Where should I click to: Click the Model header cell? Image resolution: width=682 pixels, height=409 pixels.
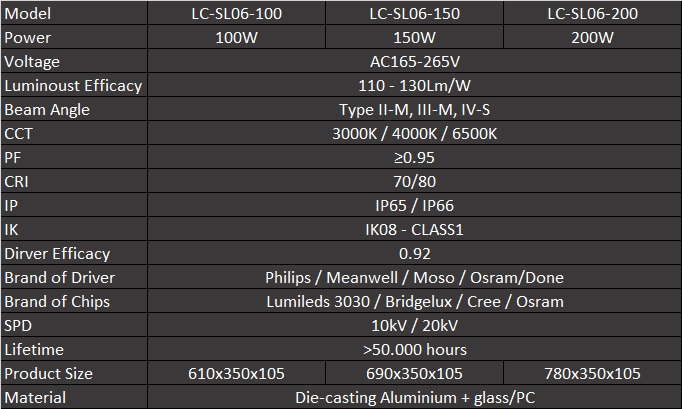pos(74,14)
